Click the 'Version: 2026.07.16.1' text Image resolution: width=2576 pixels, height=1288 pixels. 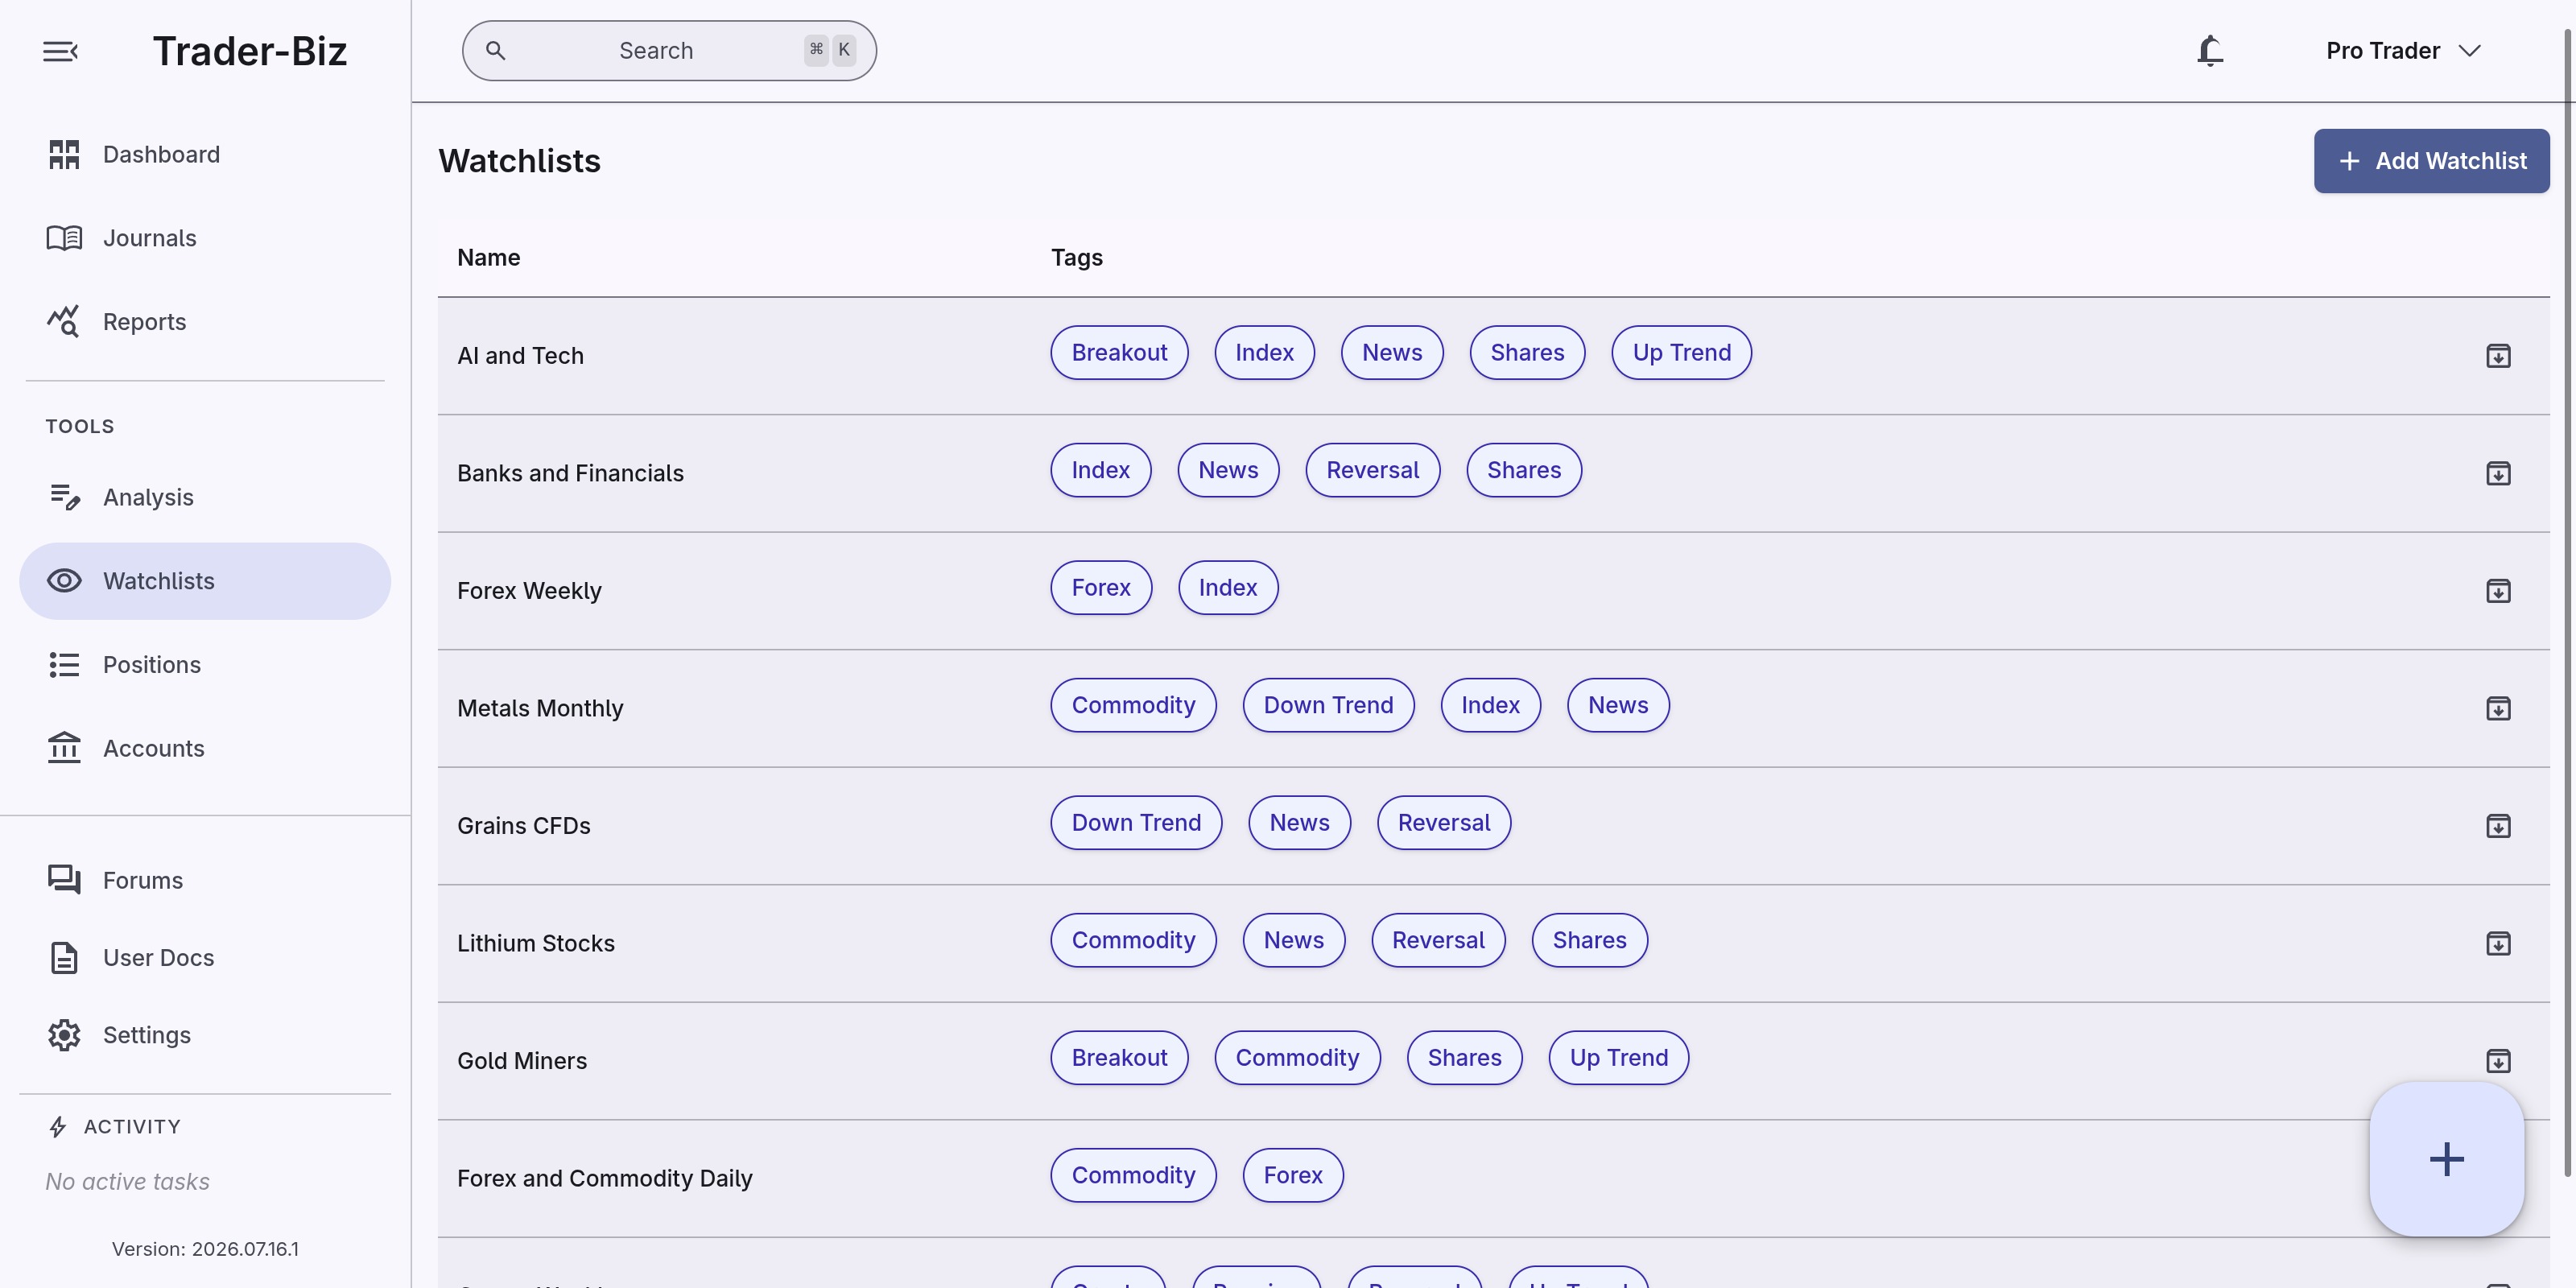point(205,1249)
